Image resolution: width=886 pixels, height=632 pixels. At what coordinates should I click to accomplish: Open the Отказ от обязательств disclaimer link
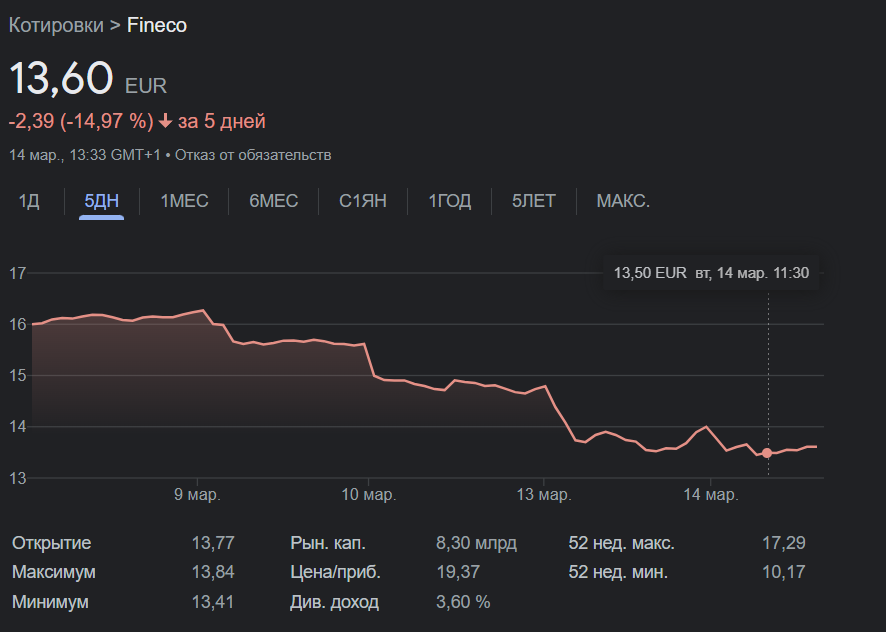pyautogui.click(x=253, y=155)
